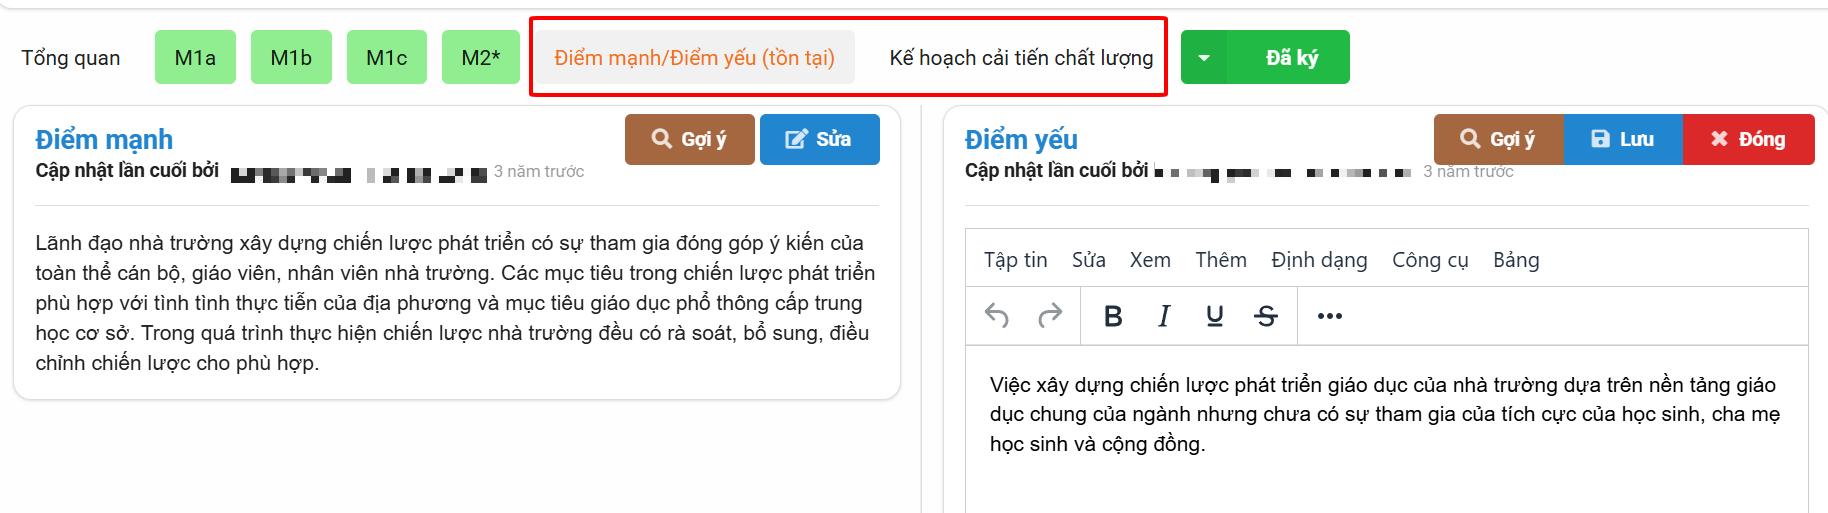Viewport: 1828px width, 513px height.
Task: Toggle underline formatting in the editor
Action: click(x=1214, y=316)
